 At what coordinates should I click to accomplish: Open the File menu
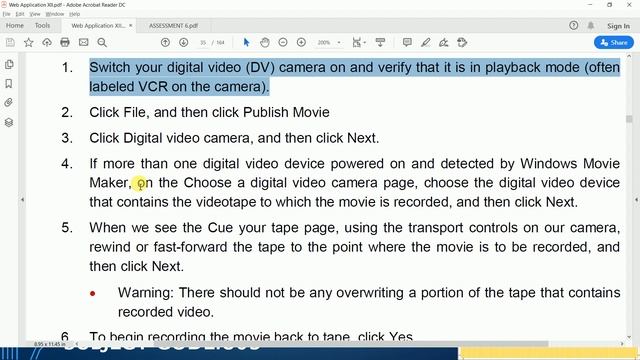tap(7, 14)
